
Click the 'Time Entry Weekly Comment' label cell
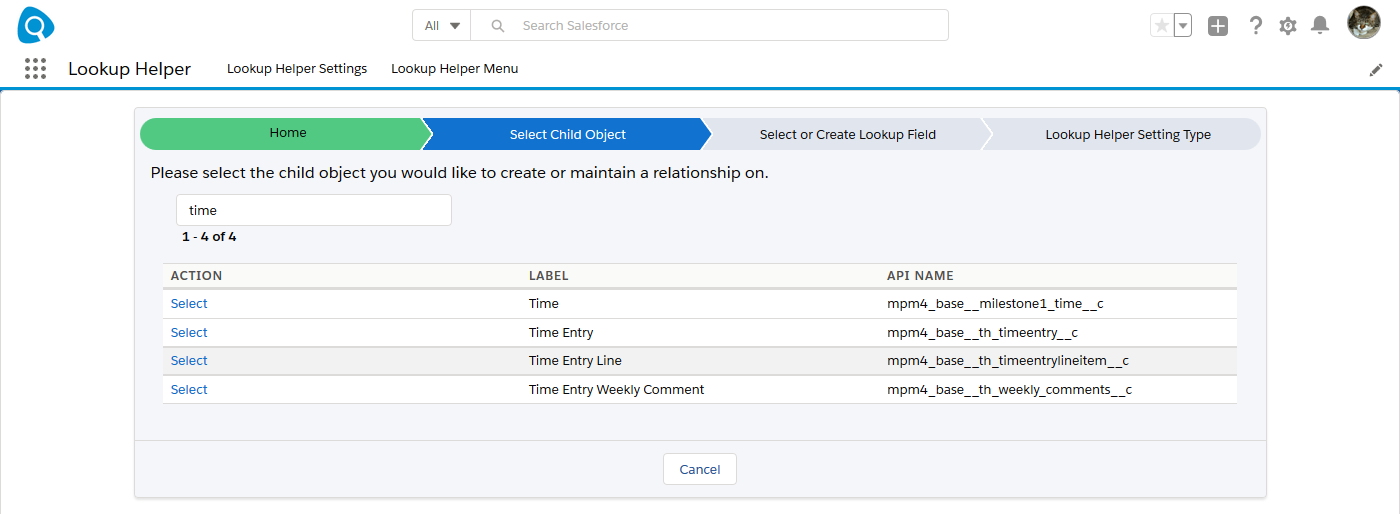point(617,390)
